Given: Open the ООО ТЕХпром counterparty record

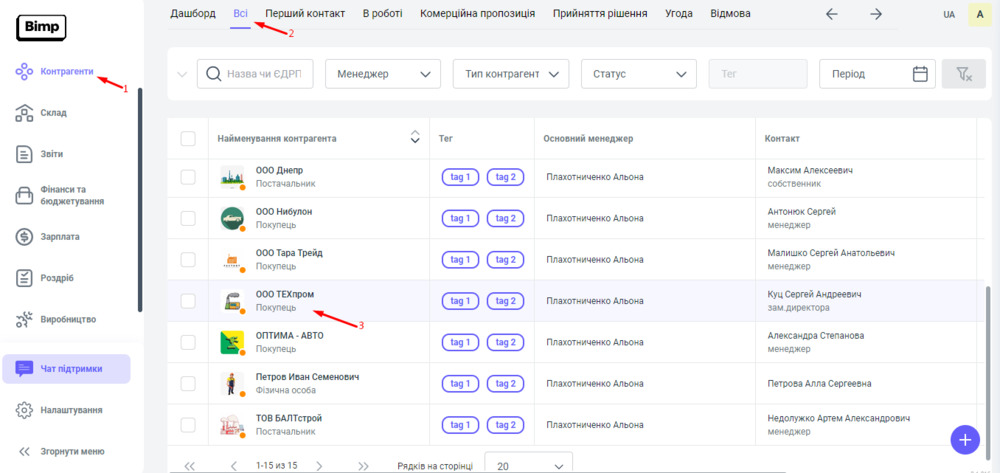Looking at the screenshot, I should pyautogui.click(x=285, y=294).
